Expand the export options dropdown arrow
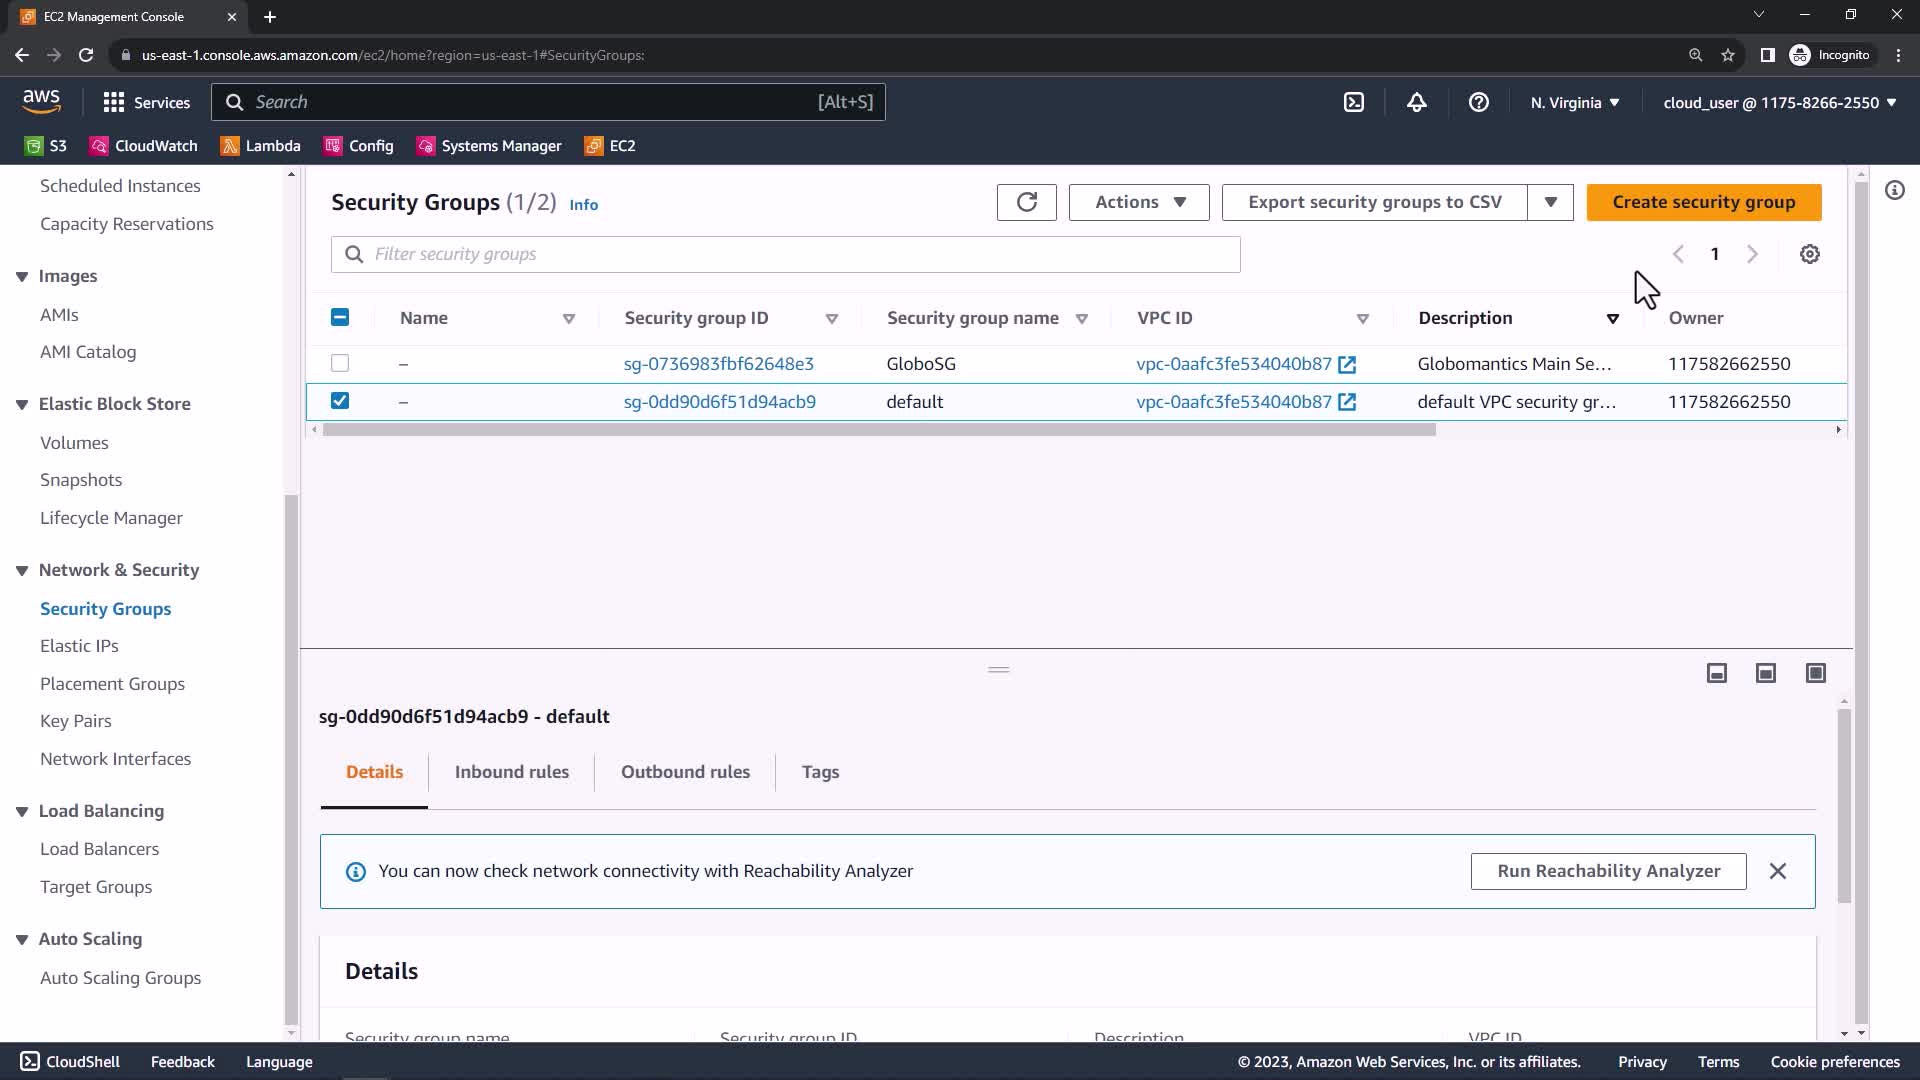Screen dimensions: 1920x1080 [x=1550, y=202]
